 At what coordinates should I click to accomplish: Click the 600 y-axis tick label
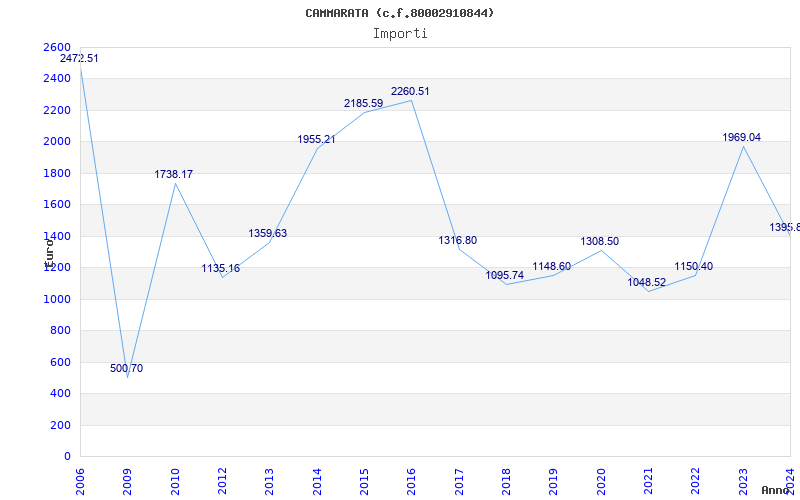click(x=60, y=362)
